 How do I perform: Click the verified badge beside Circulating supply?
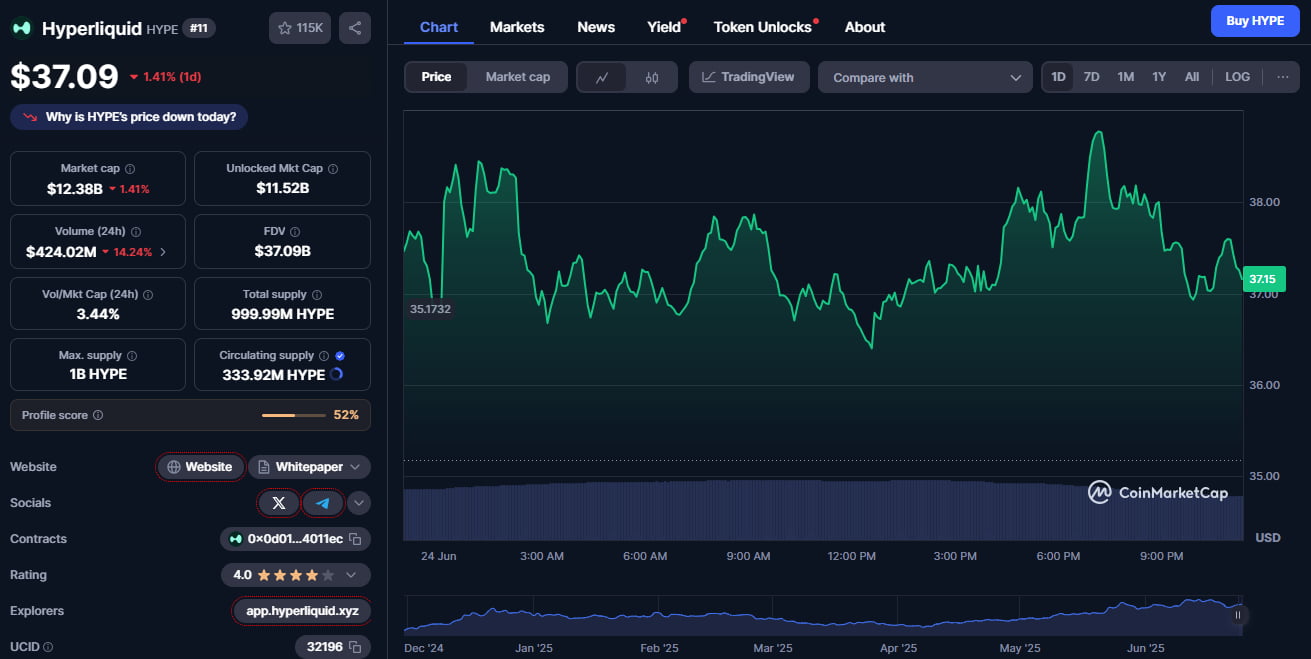click(x=340, y=356)
